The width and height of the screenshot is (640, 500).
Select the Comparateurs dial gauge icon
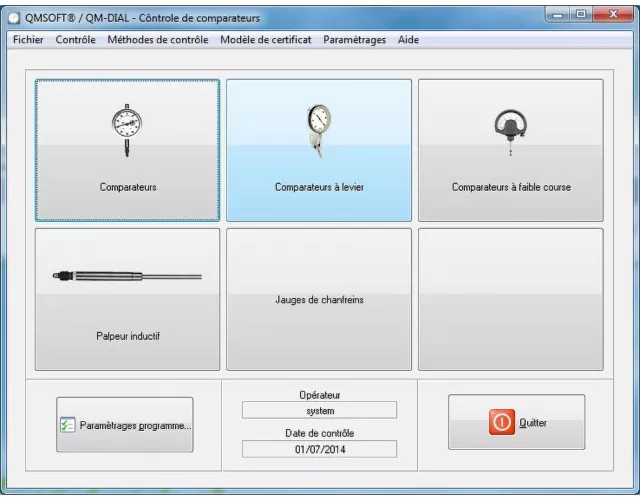127,130
